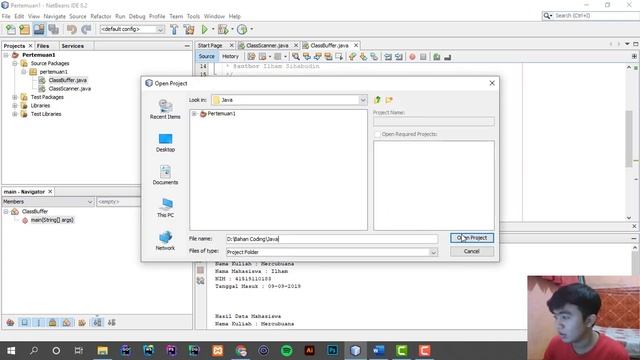
Task: Open Desktop location in dialog
Action: coord(165,142)
